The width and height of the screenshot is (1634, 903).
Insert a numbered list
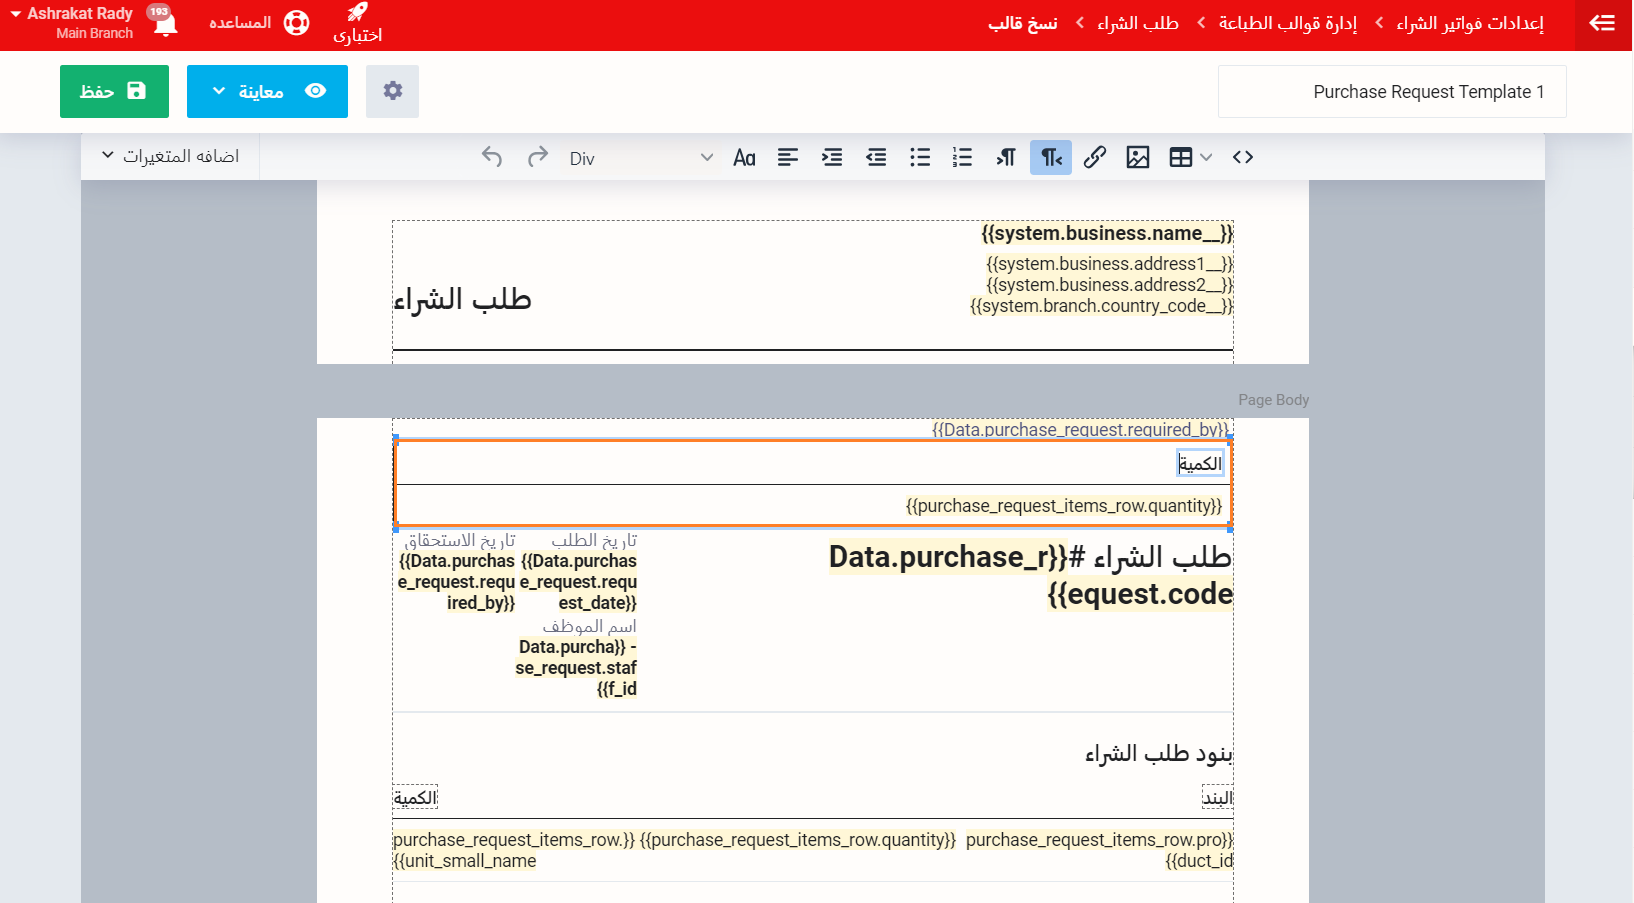click(962, 157)
